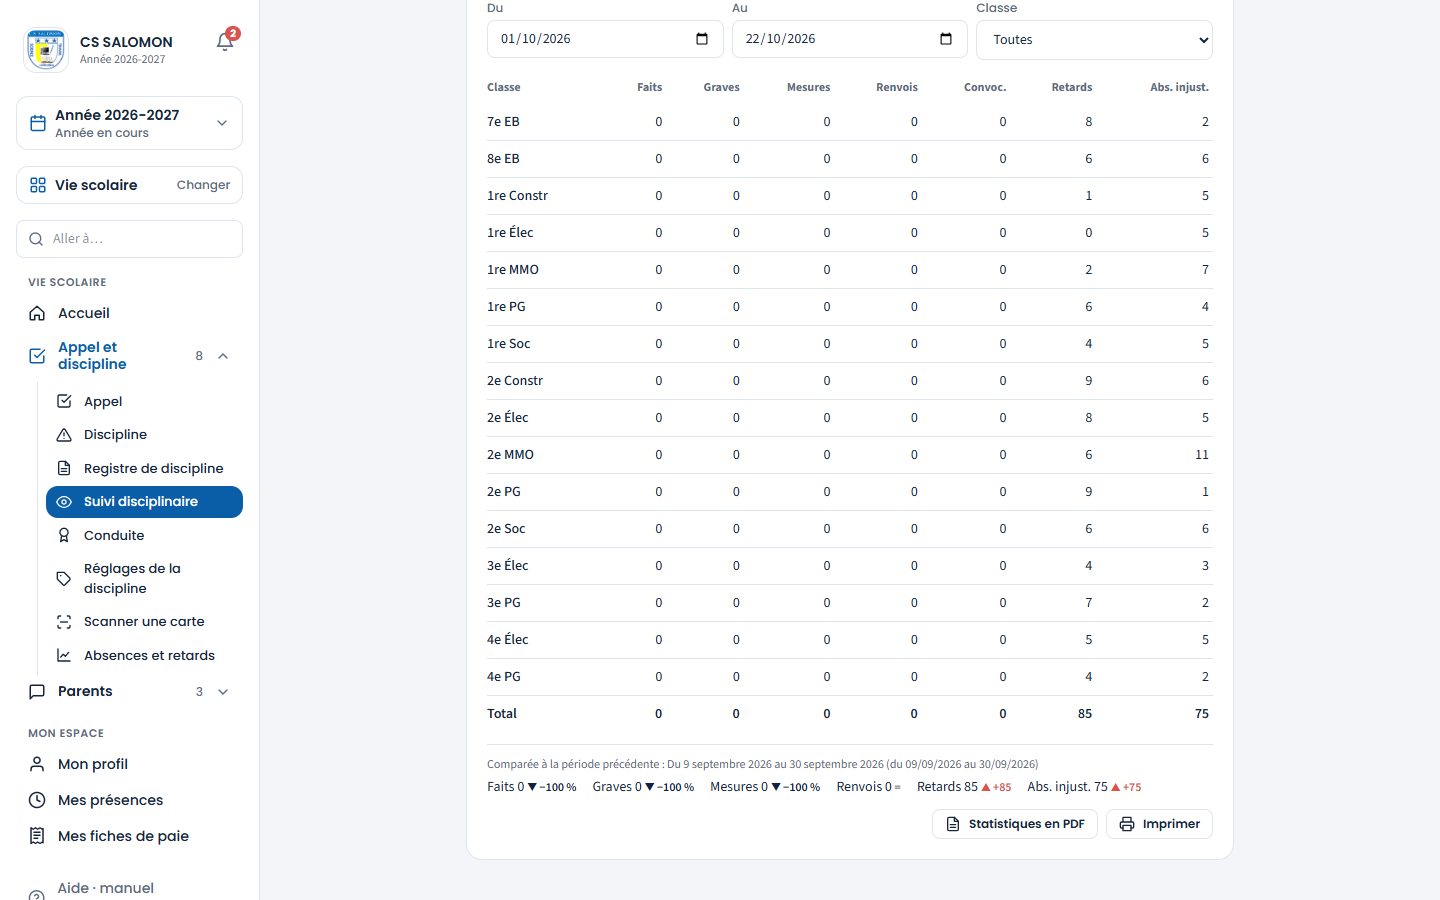Image resolution: width=1440 pixels, height=900 pixels.
Task: Click the Discipline warning triangle icon
Action: (x=64, y=435)
